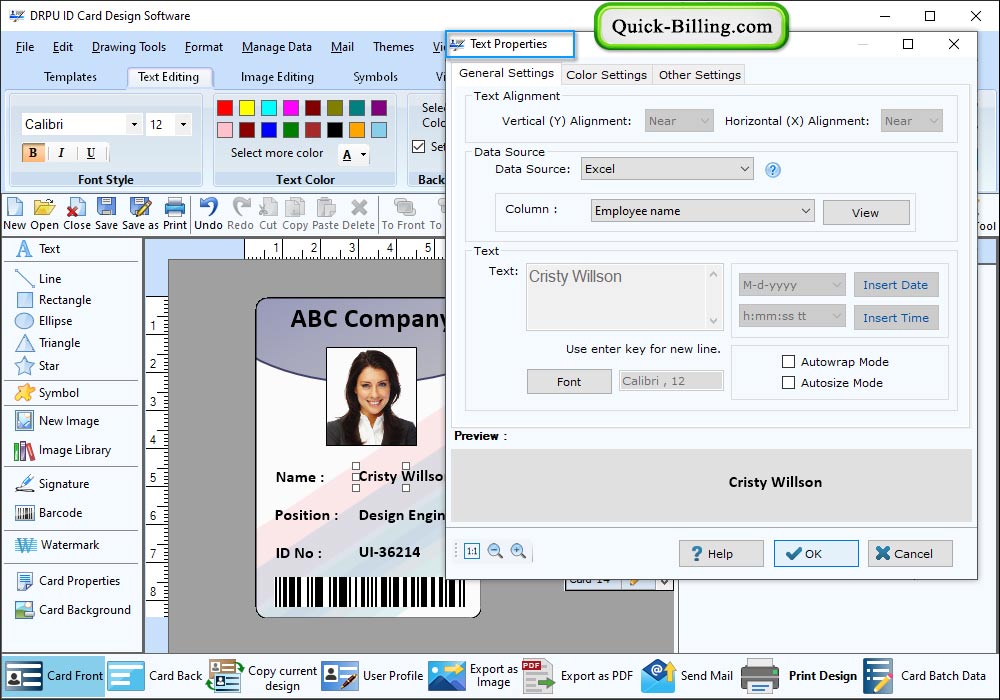This screenshot has height=700, width=1000.
Task: Expand the Data Source Excel dropdown
Action: pyautogui.click(x=667, y=169)
